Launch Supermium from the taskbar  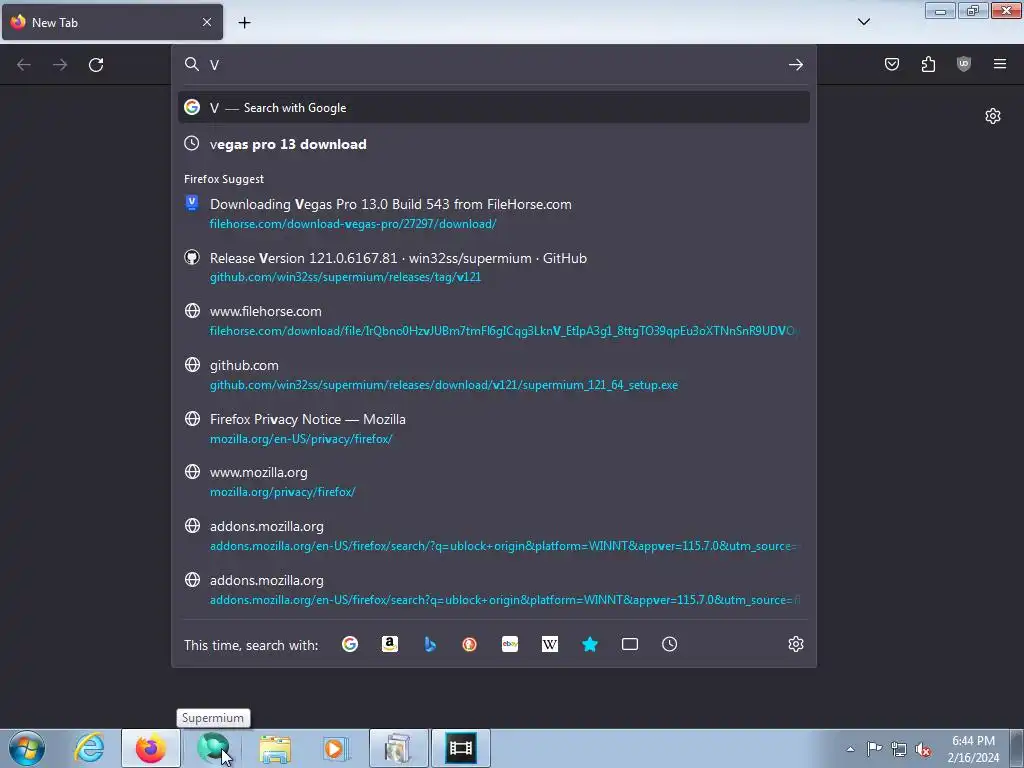coord(213,748)
